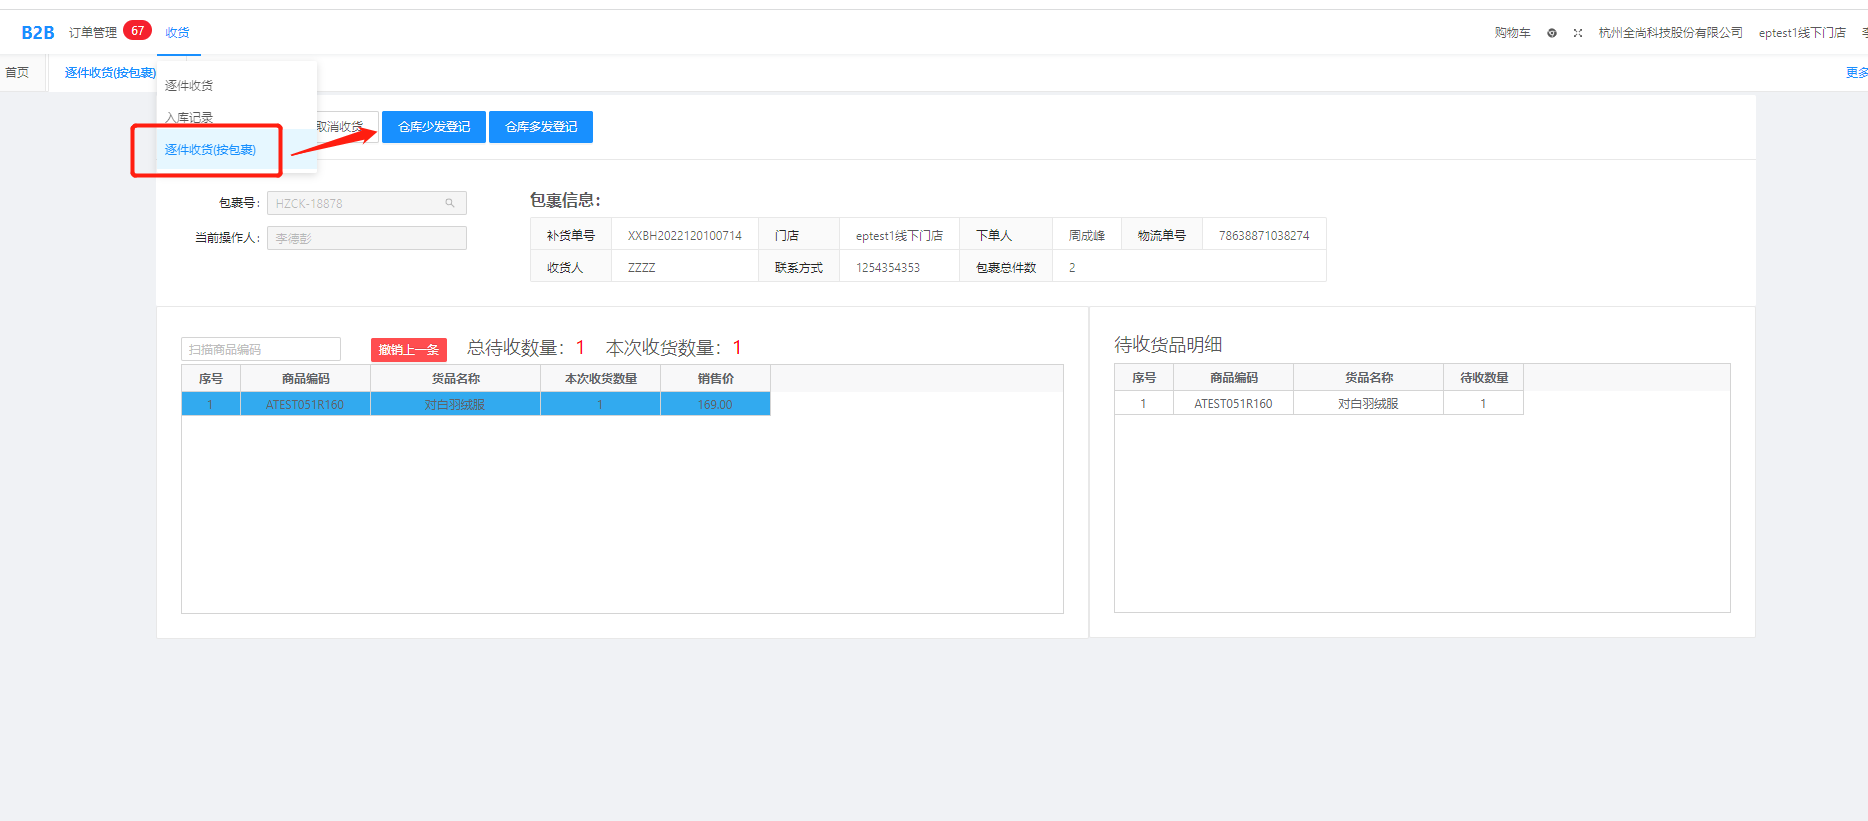Open the 购物车 shopping cart link
Image resolution: width=1868 pixels, height=821 pixels.
click(1512, 33)
